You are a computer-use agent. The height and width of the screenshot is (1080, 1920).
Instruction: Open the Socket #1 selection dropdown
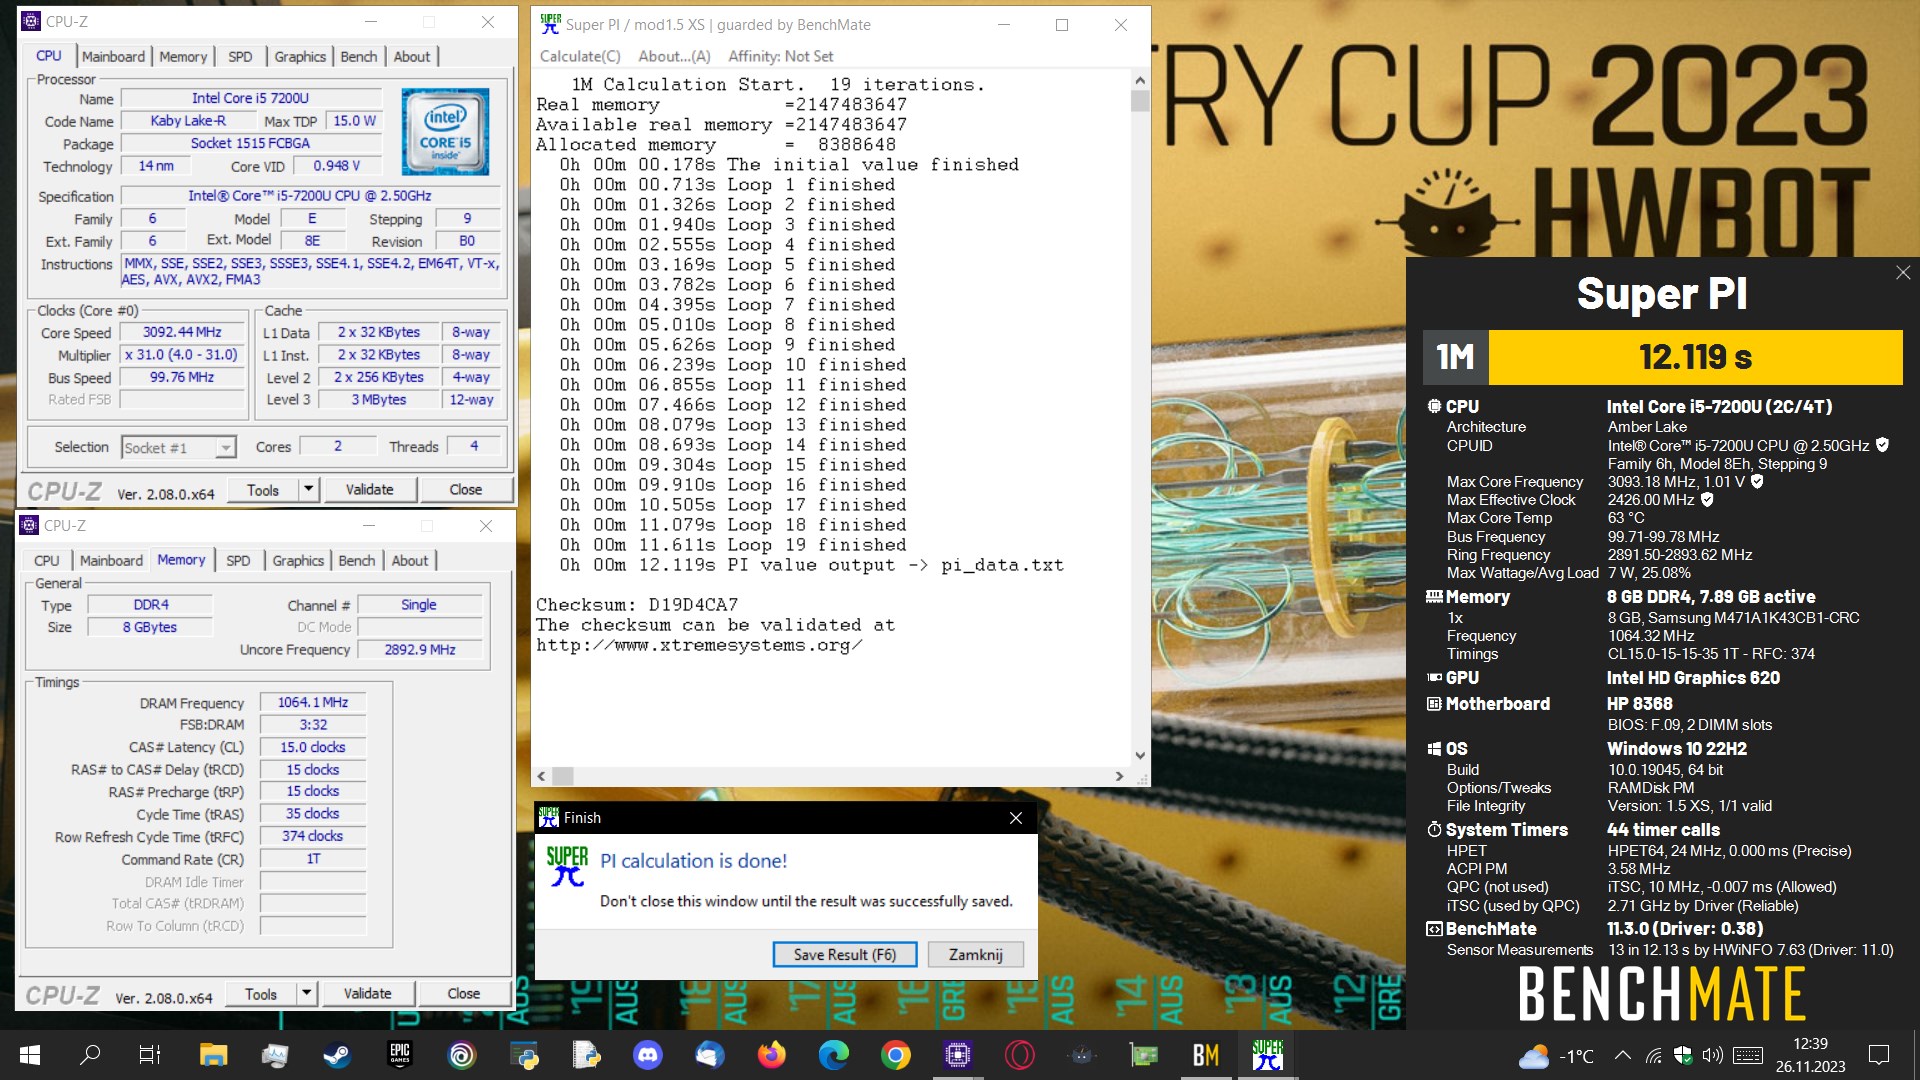(179, 447)
